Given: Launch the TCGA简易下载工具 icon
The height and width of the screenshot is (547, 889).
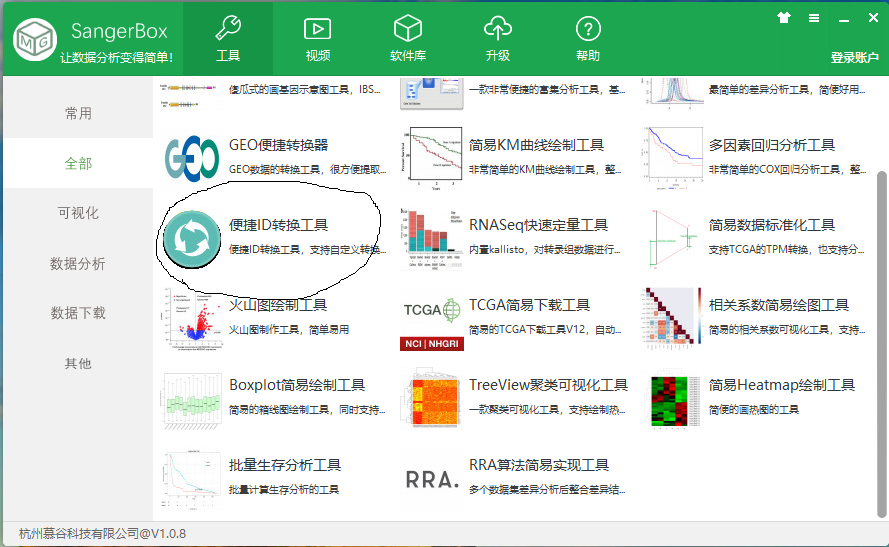Looking at the screenshot, I should pyautogui.click(x=430, y=318).
